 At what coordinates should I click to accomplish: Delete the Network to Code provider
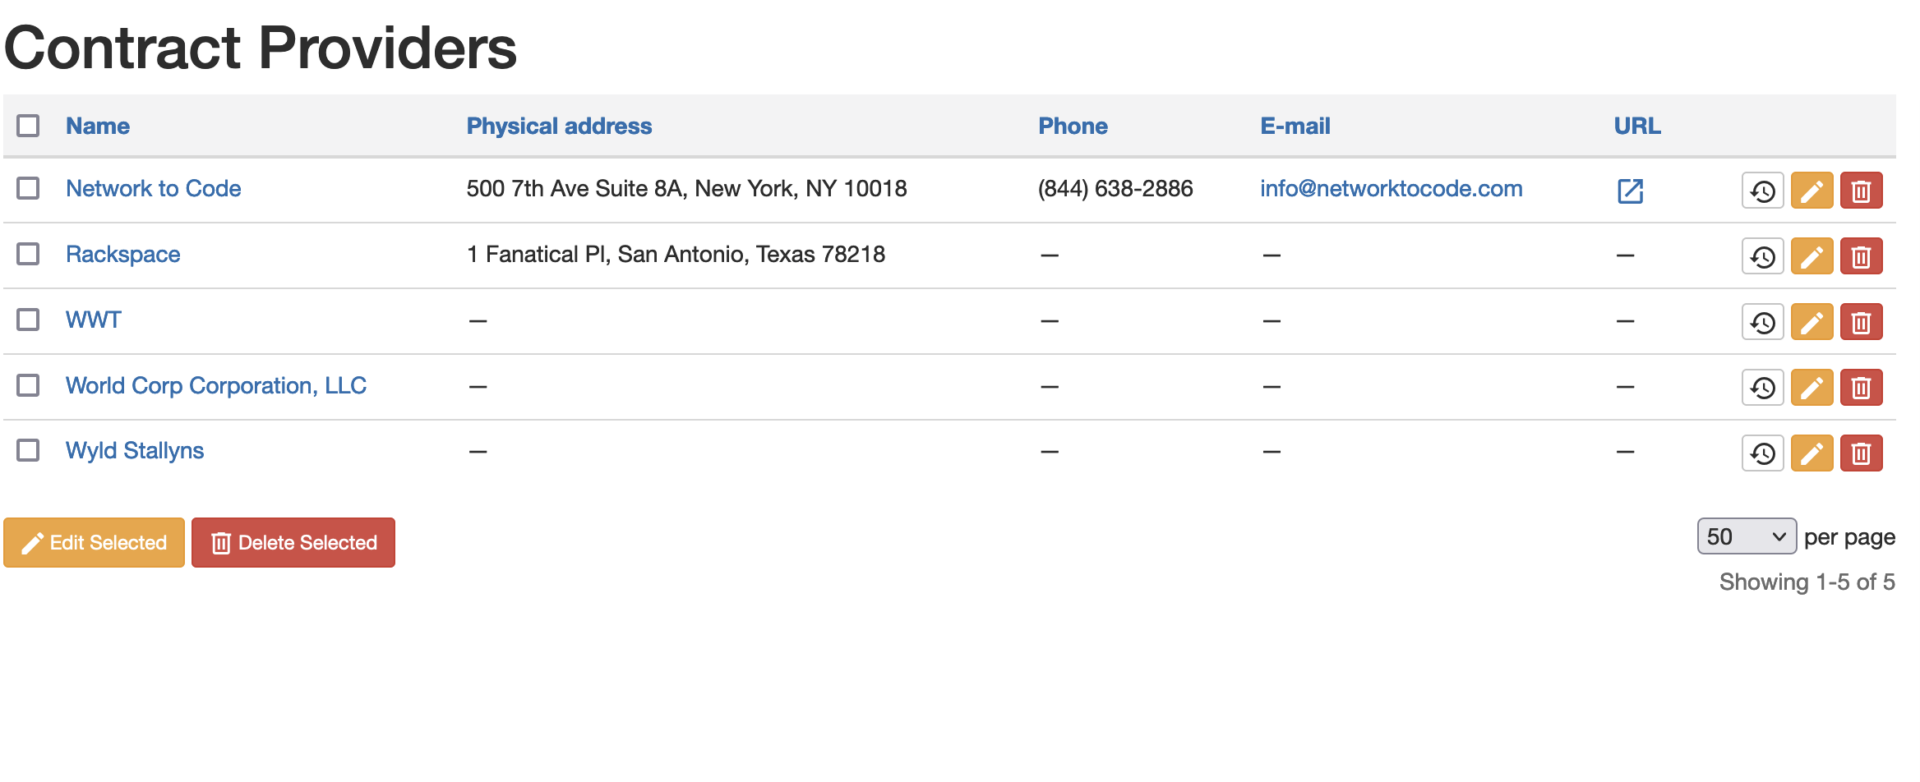click(x=1861, y=190)
